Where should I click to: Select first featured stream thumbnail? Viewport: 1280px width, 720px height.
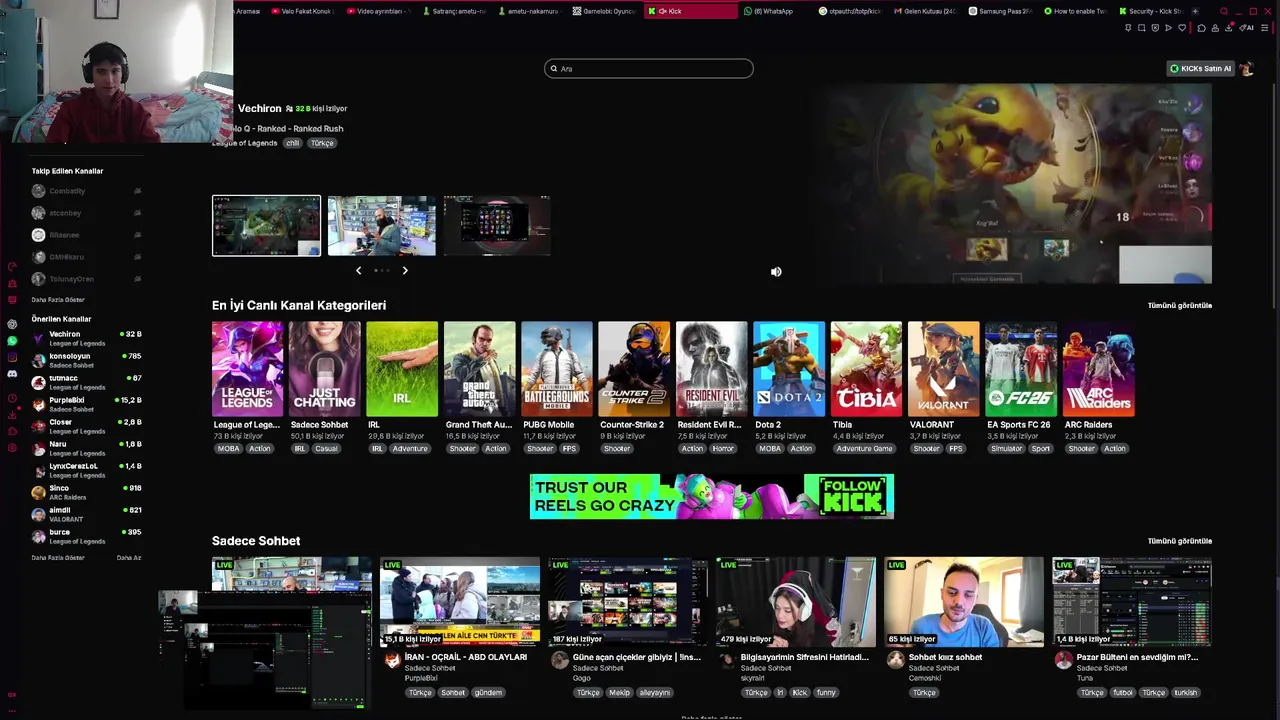coord(267,226)
